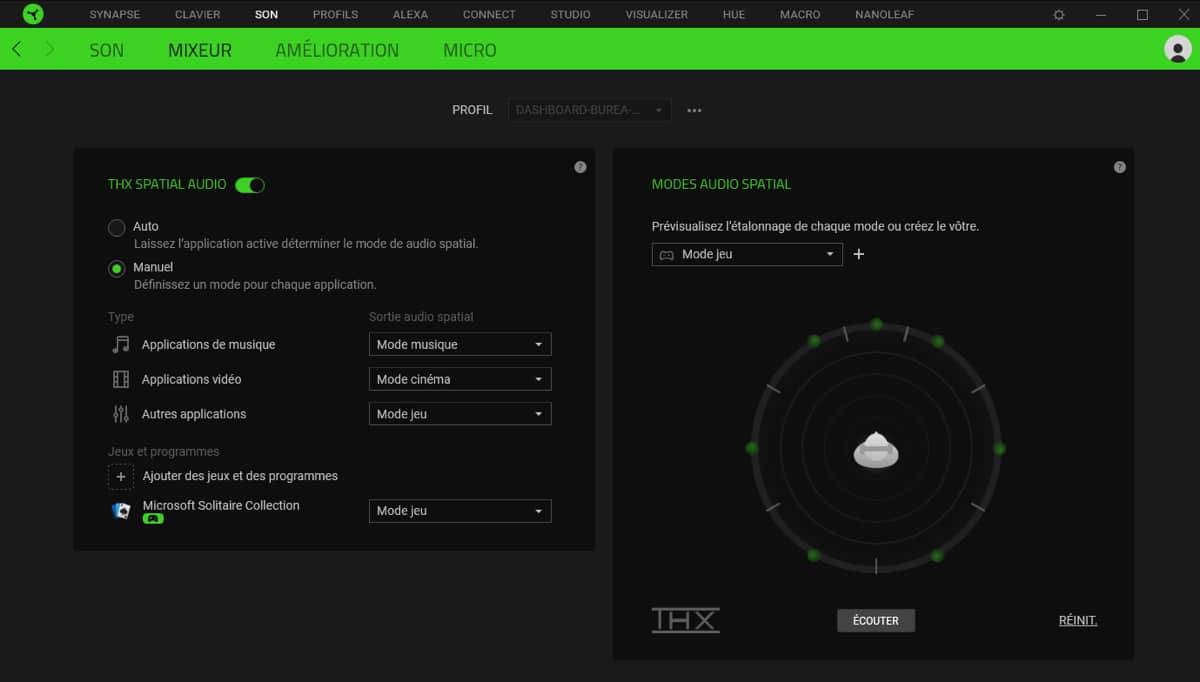Toggle THX Spatial Audio switch
Screen dimensions: 1200x682
point(250,185)
